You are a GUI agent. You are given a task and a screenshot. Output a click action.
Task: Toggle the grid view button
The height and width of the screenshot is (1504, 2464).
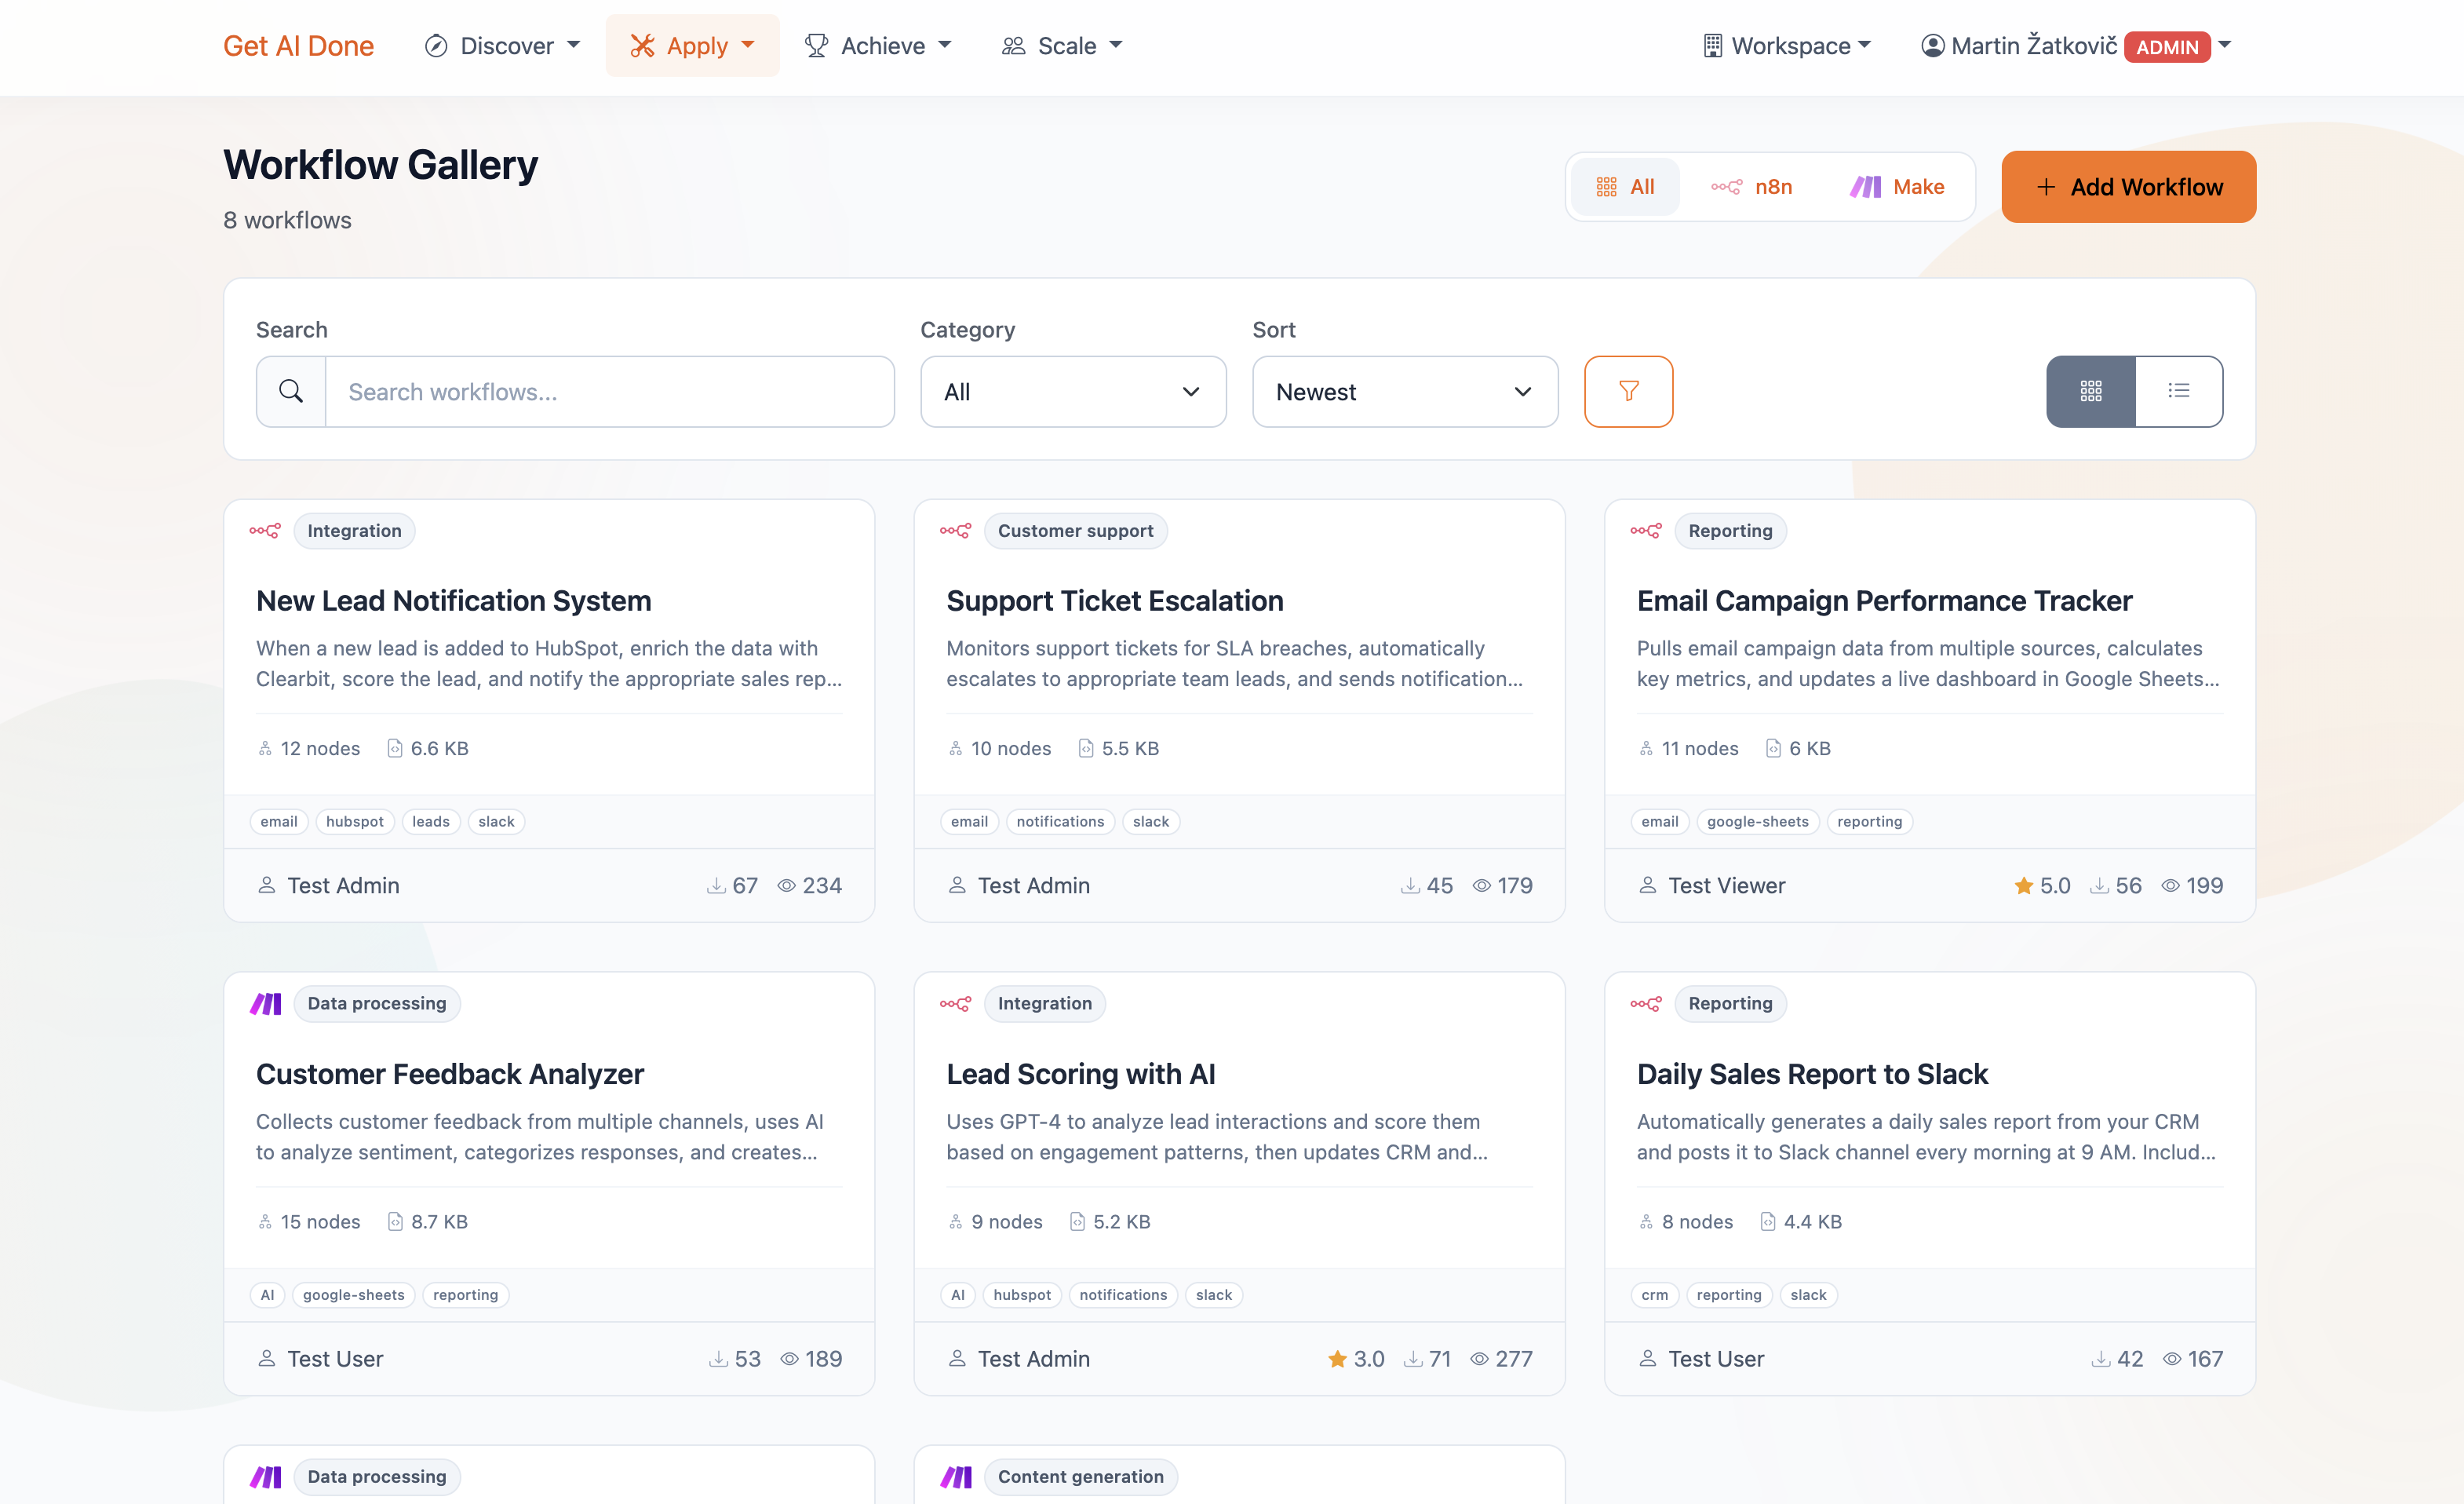[2090, 391]
